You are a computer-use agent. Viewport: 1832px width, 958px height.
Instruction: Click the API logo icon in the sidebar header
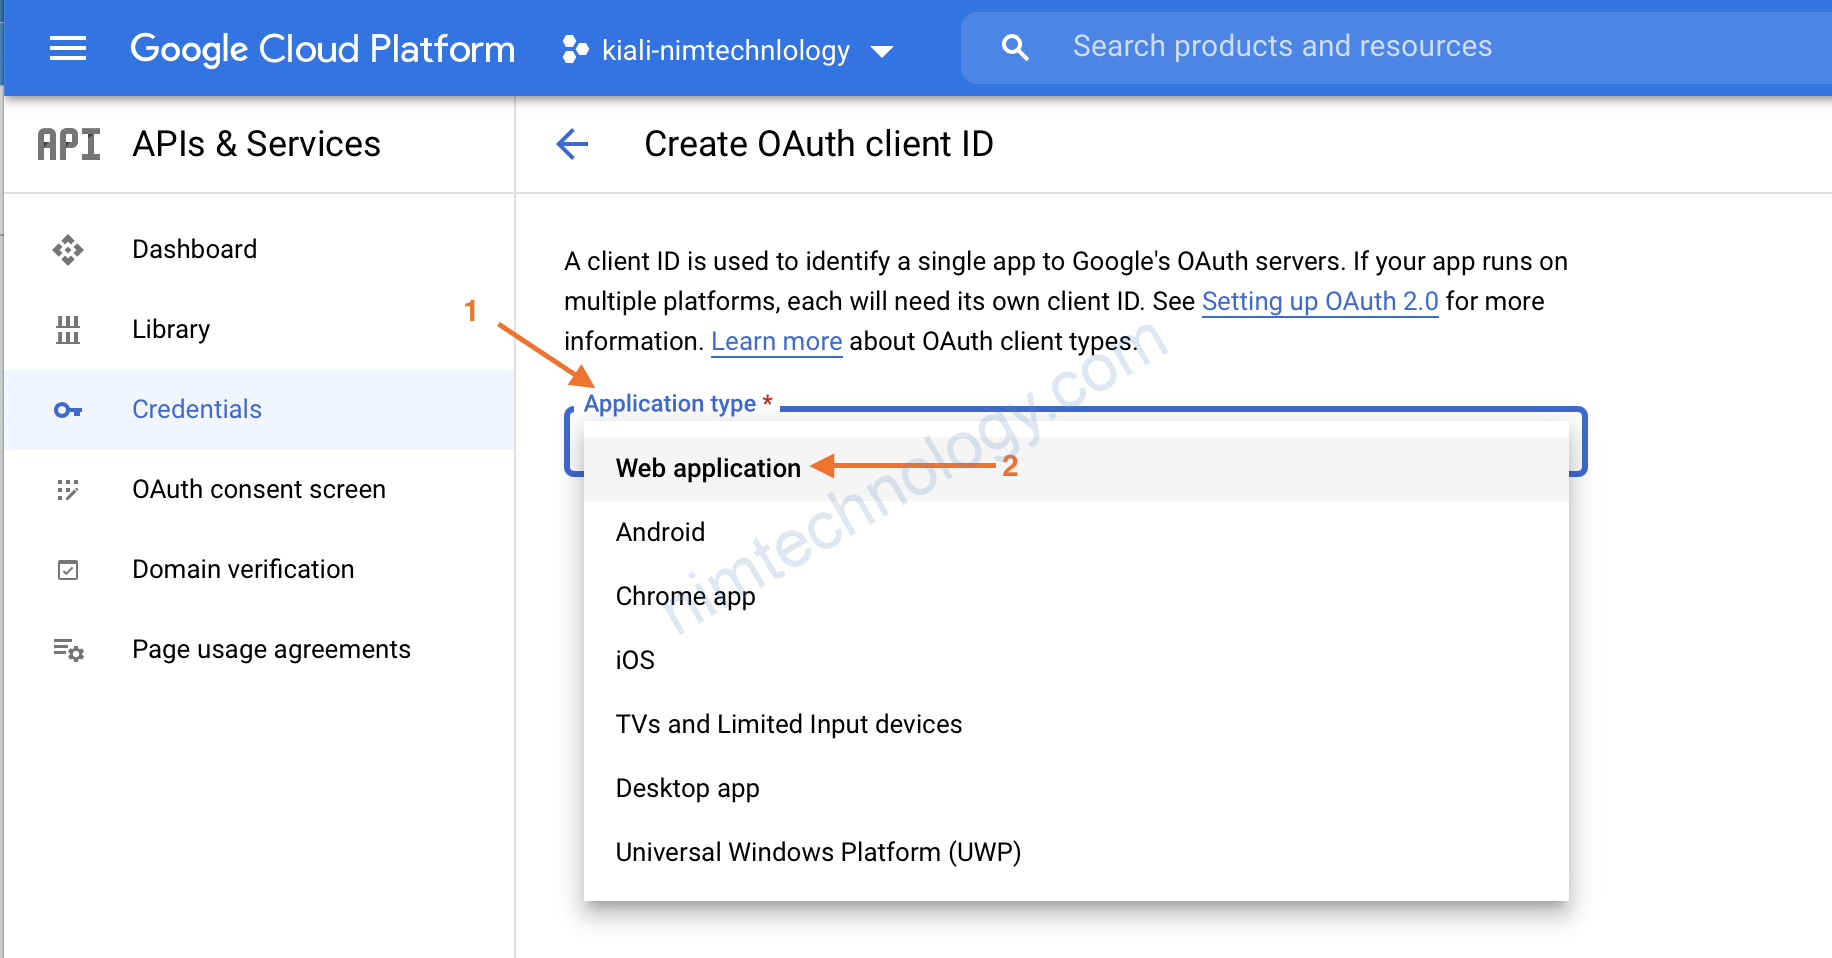(x=69, y=144)
